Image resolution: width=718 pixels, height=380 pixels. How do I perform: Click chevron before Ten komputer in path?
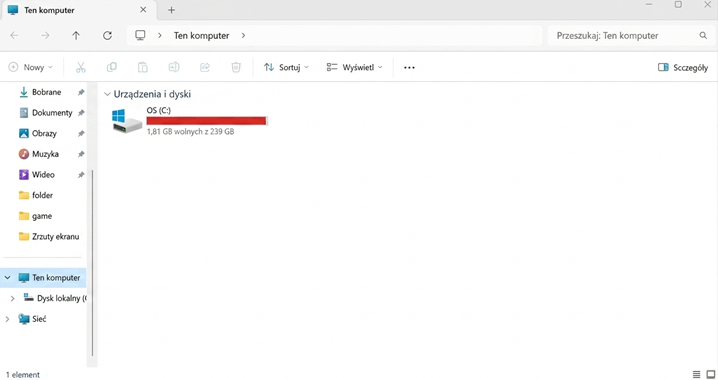(159, 35)
